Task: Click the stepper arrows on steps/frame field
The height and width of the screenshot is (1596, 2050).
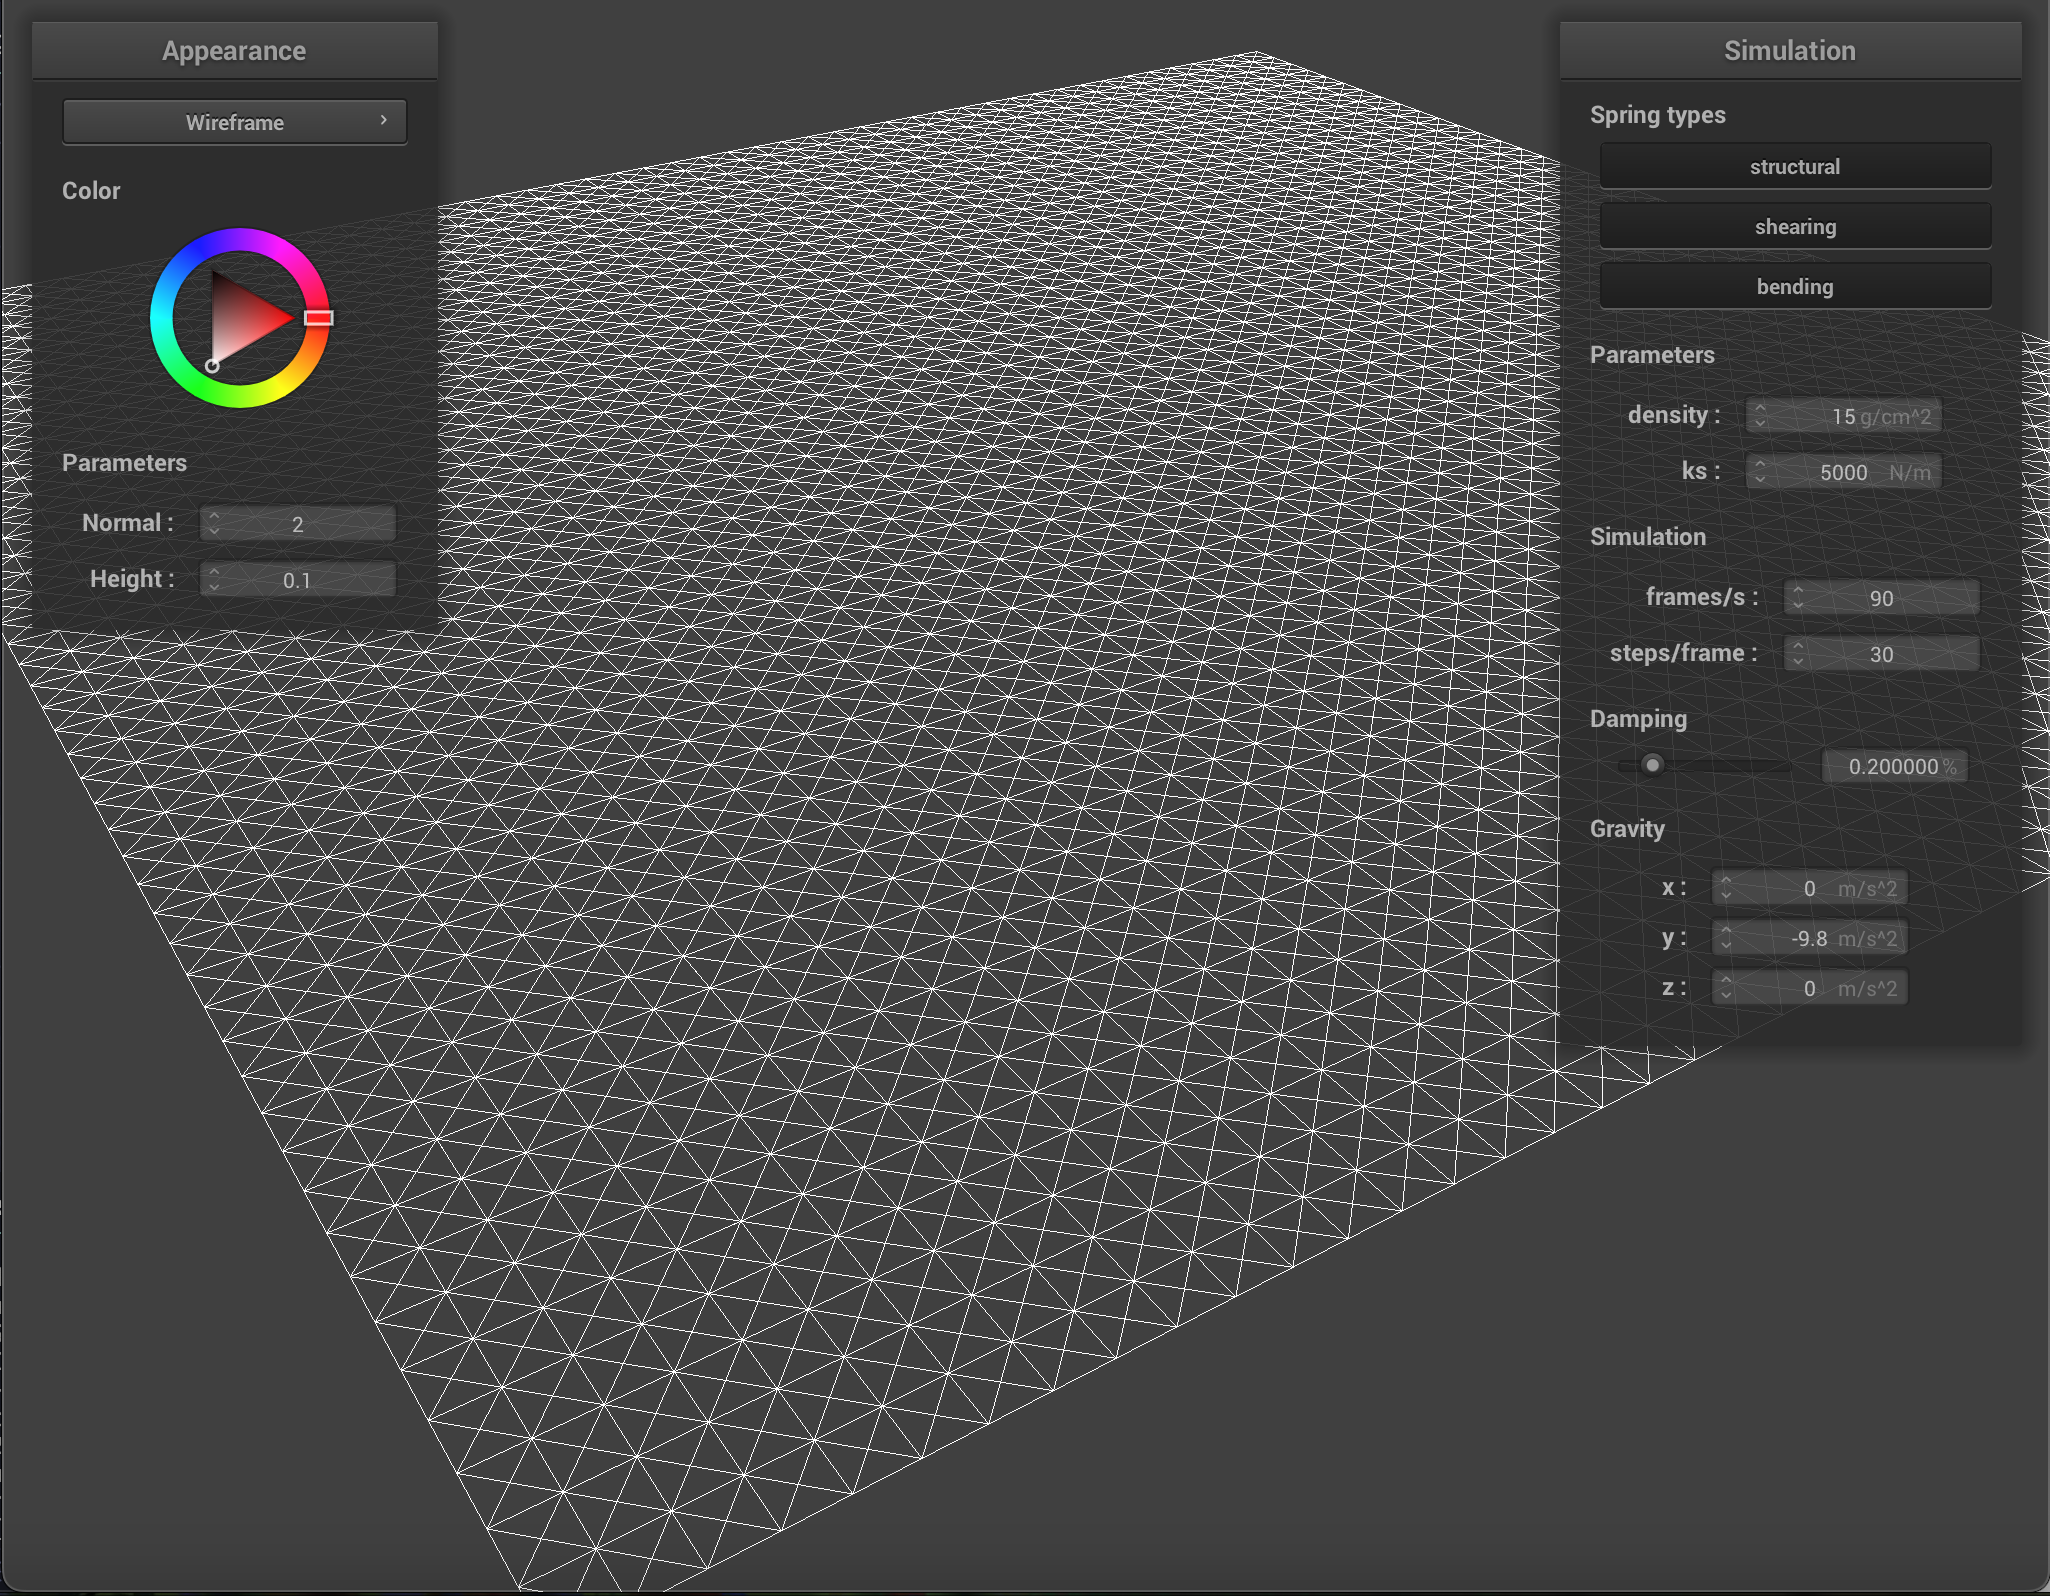Action: 1798,654
